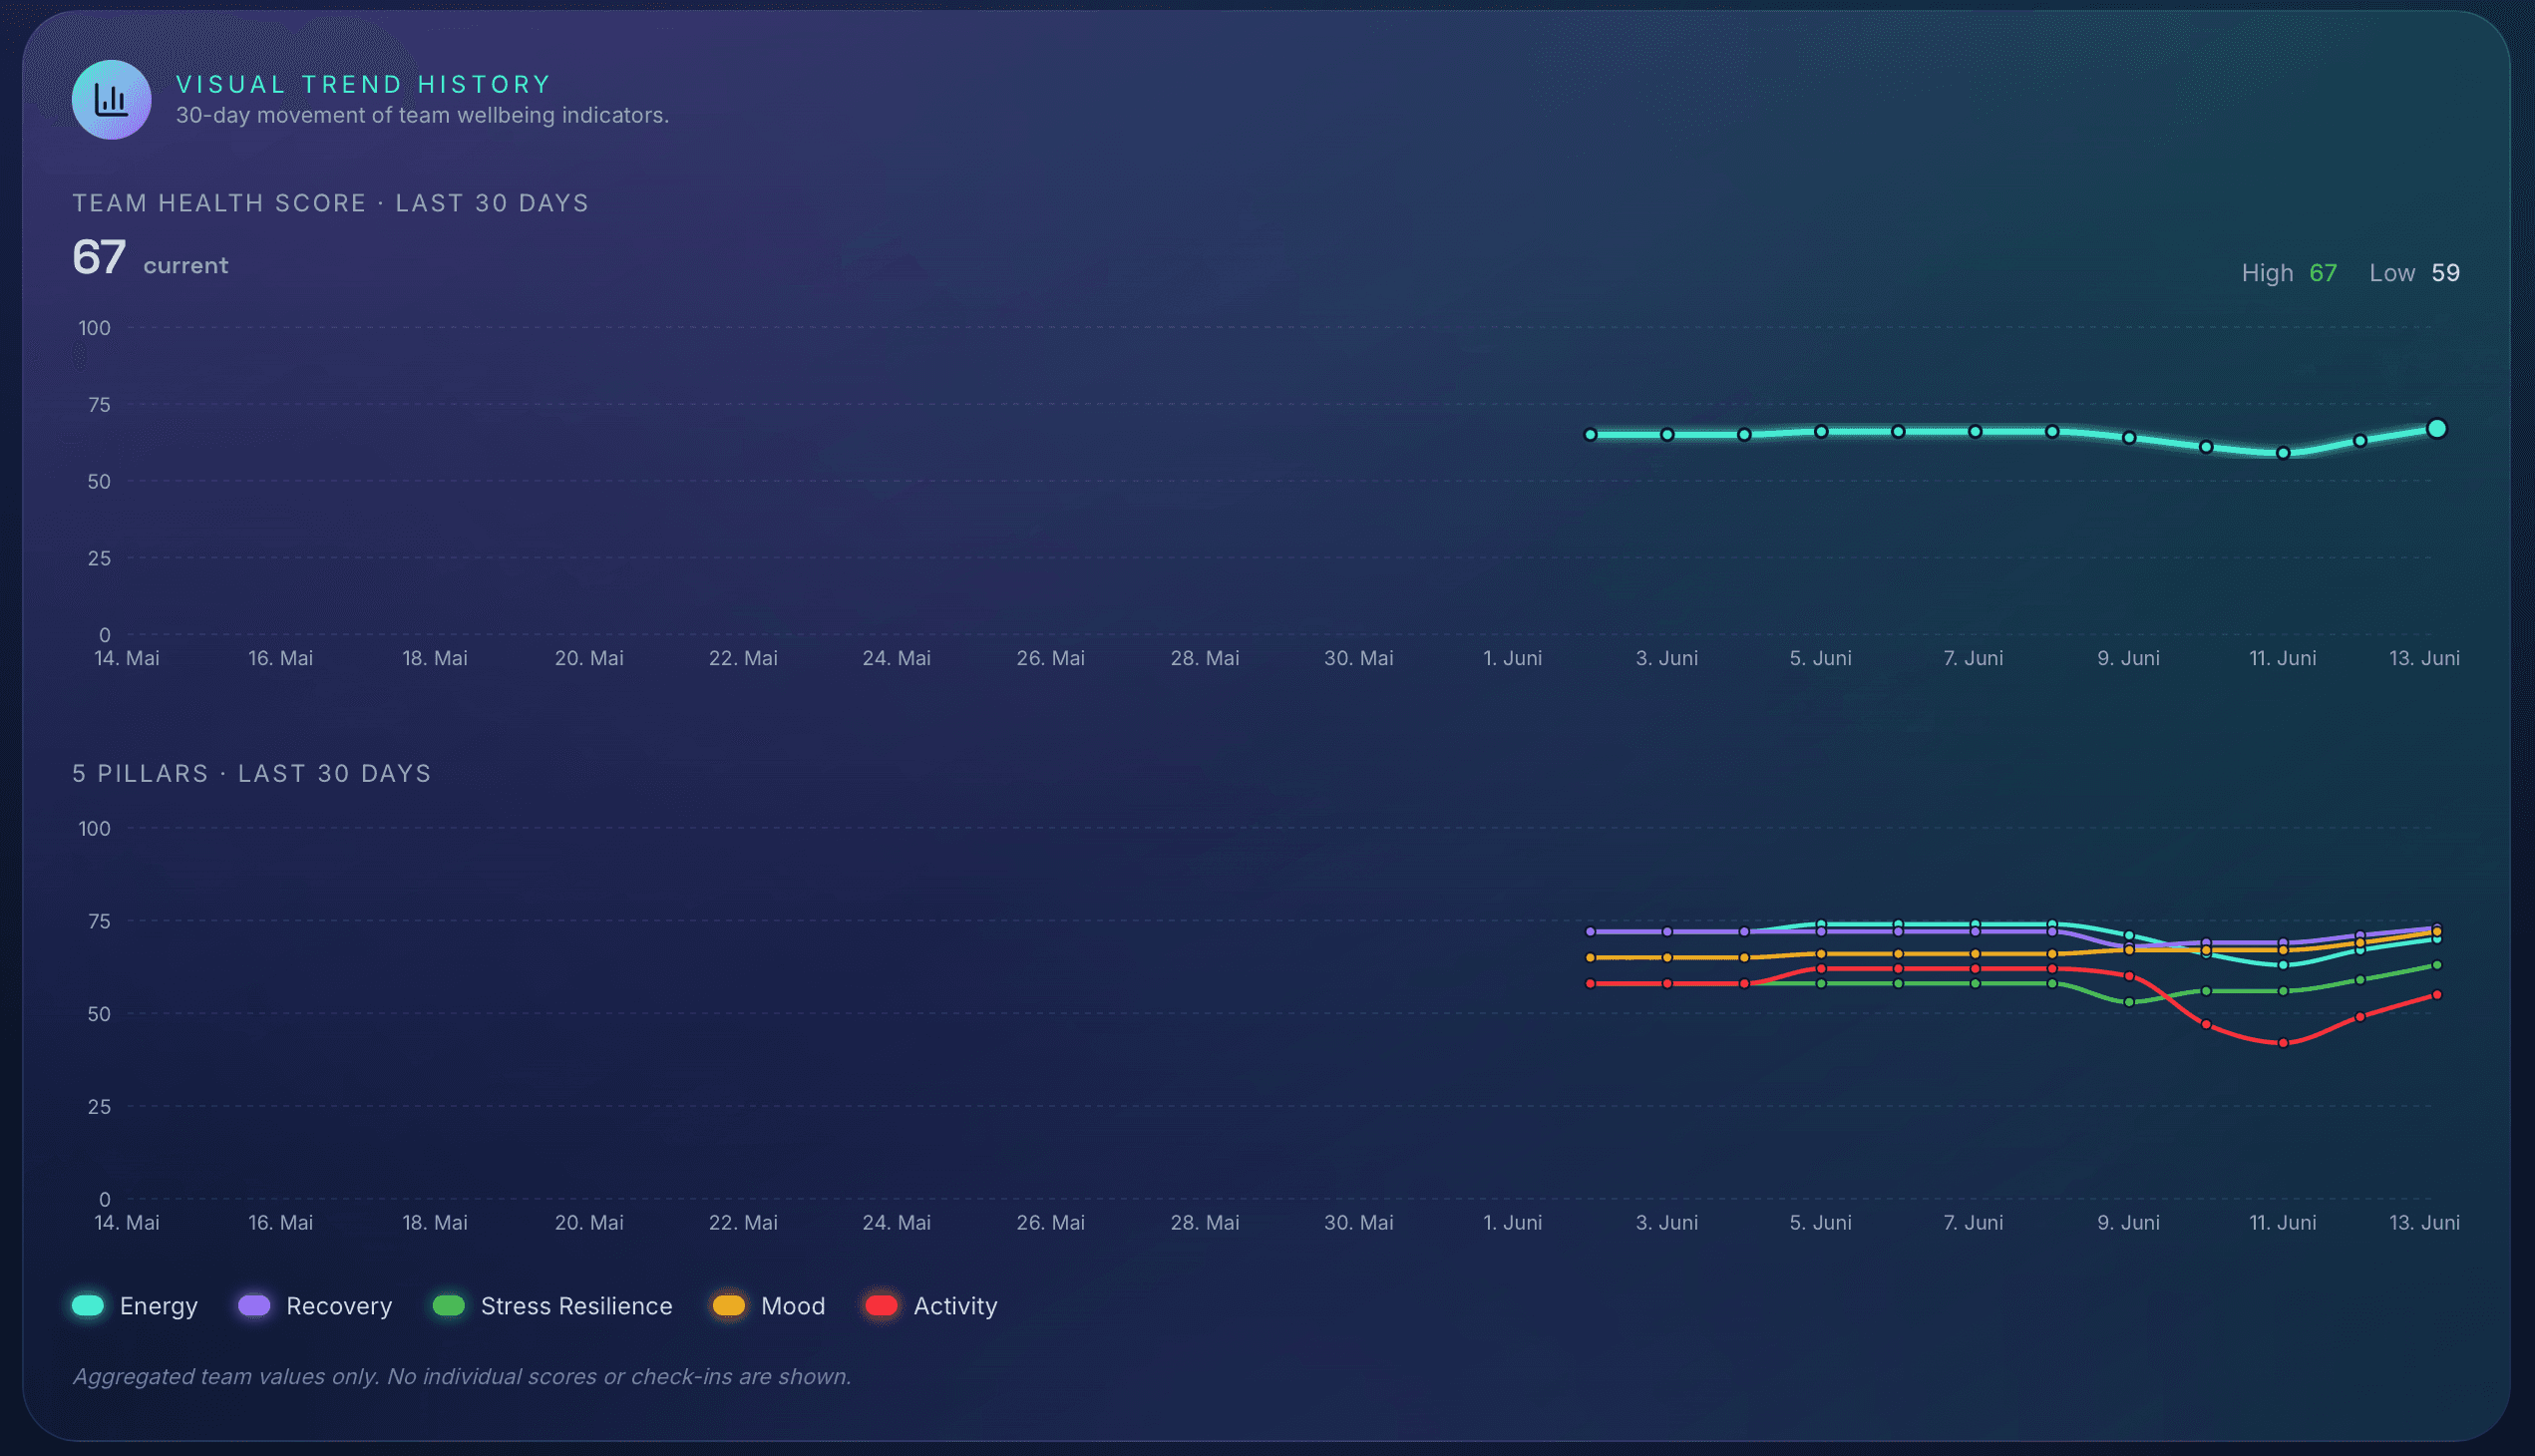Click the first point of the health score line
2535x1456 pixels.
(1590, 435)
